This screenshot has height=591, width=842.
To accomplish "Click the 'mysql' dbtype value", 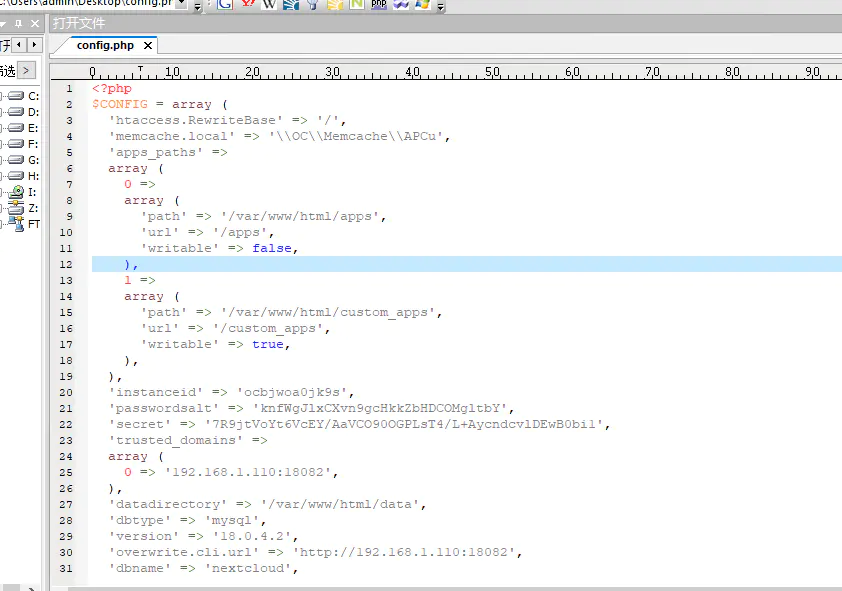I will 232,521.
